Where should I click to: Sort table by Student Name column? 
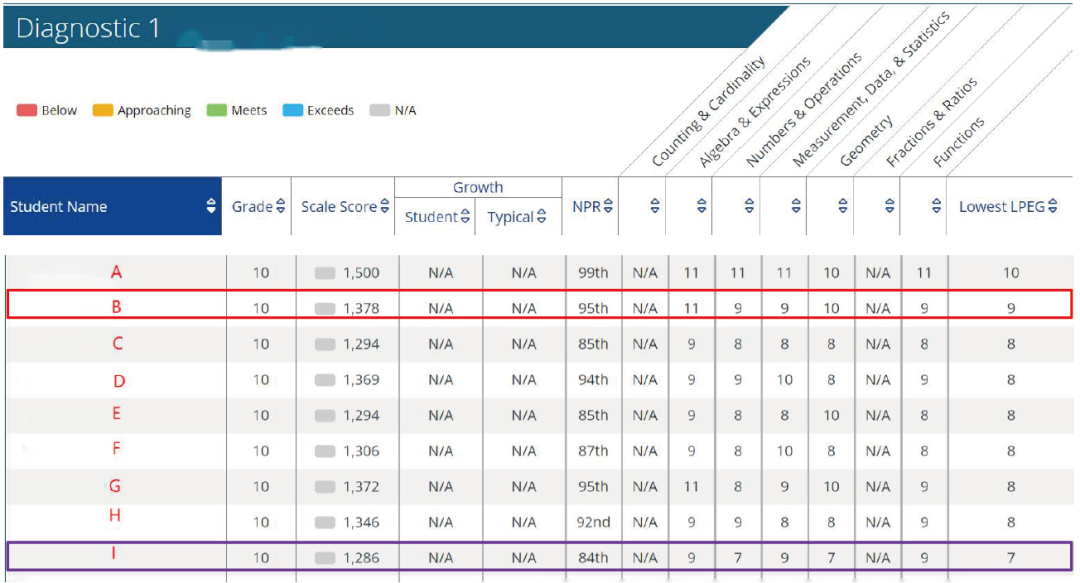pyautogui.click(x=211, y=207)
